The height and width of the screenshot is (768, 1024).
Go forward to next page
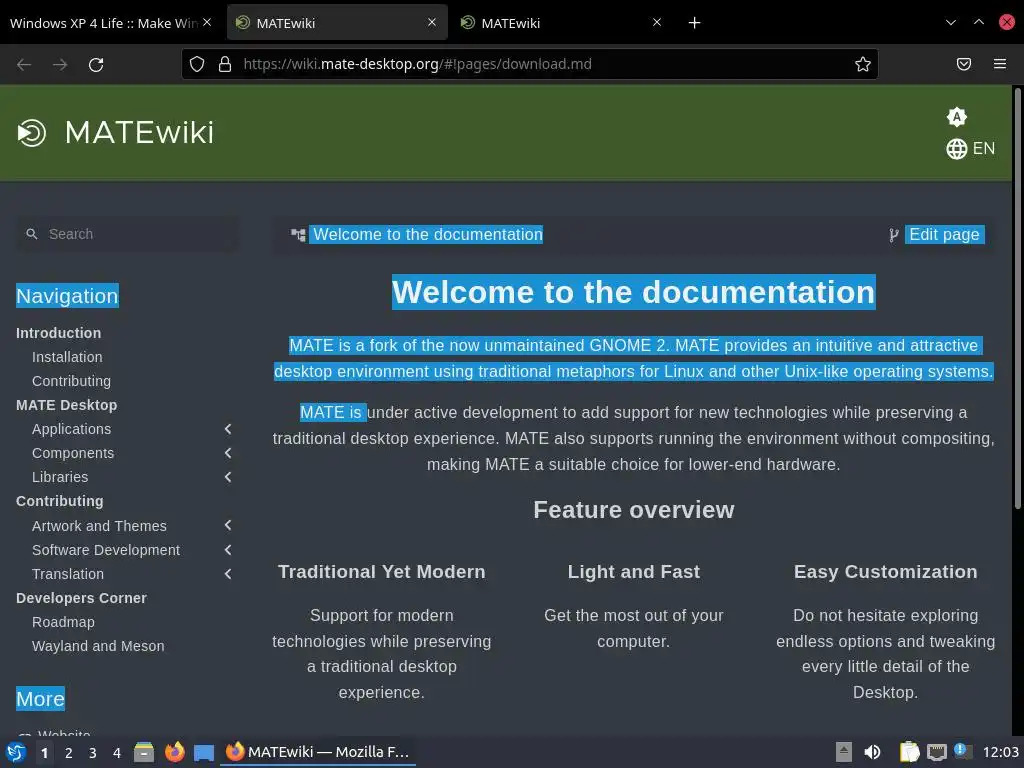(60, 64)
